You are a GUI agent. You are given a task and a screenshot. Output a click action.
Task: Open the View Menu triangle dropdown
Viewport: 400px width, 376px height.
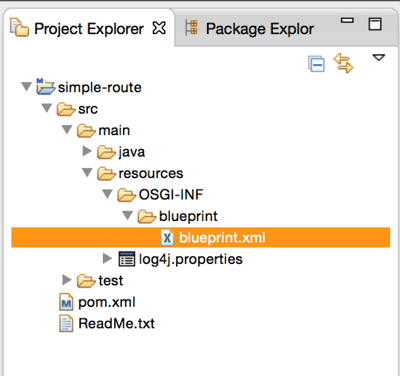tap(379, 58)
